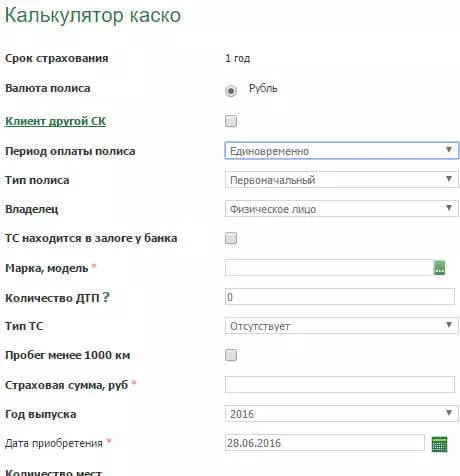Expand the Тип полиса dropdown
This screenshot has height=476, width=460.
(x=342, y=180)
